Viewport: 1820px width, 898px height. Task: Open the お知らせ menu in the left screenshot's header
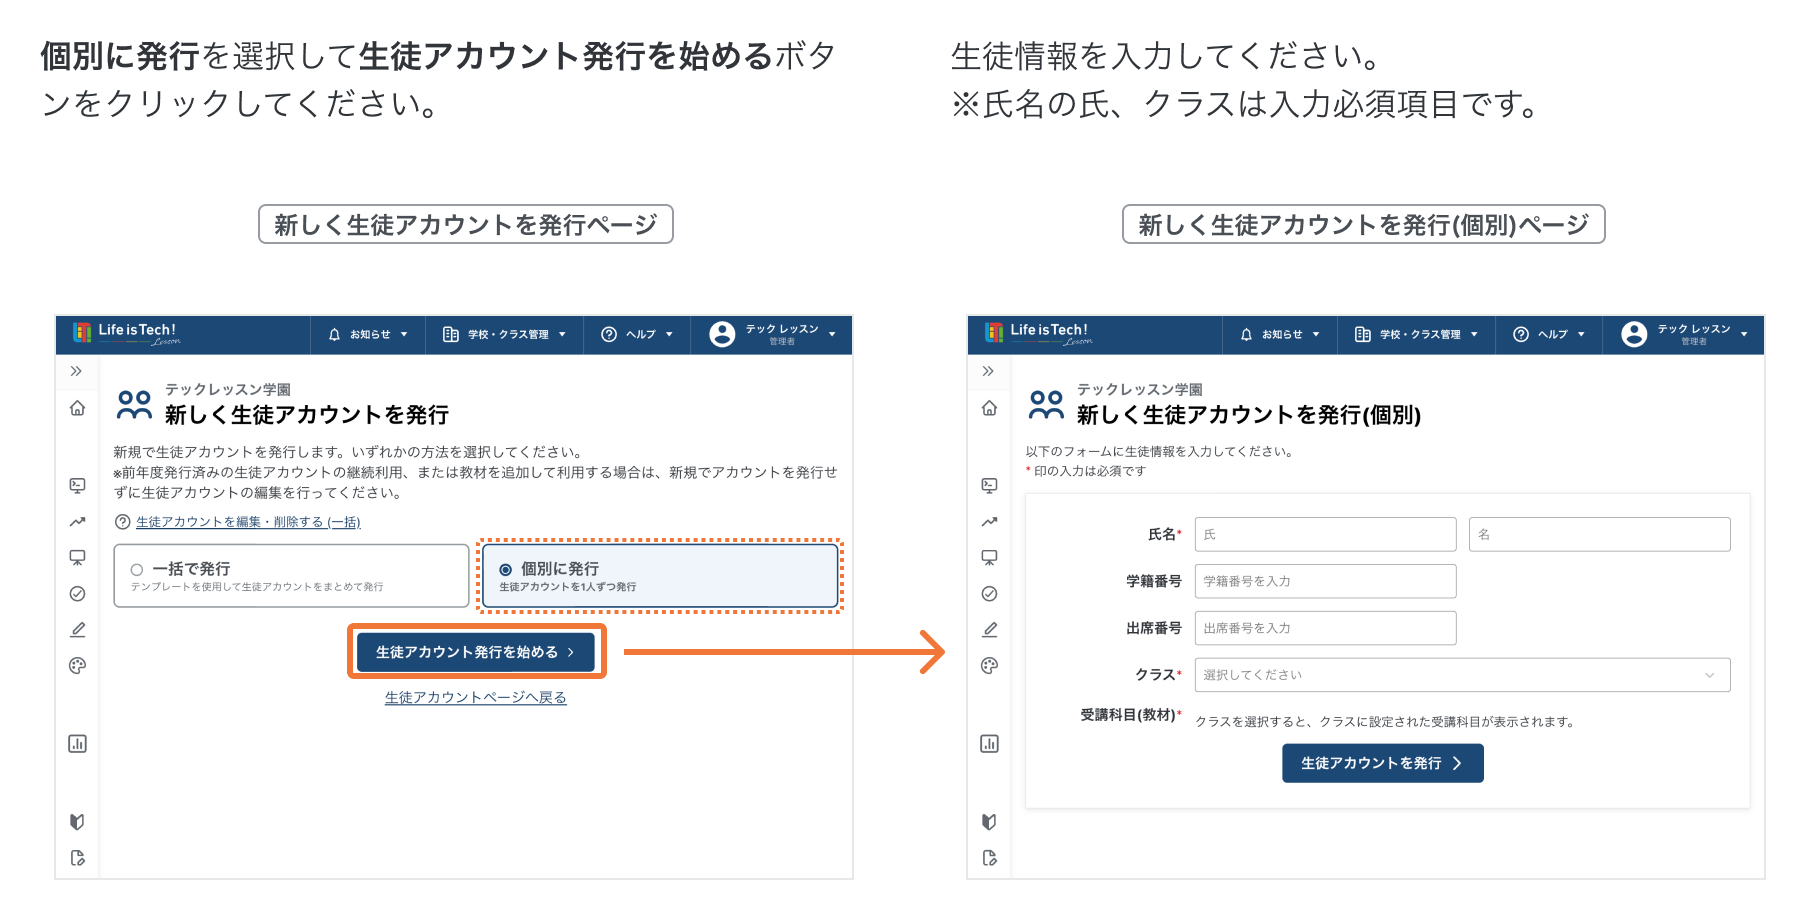tap(368, 335)
